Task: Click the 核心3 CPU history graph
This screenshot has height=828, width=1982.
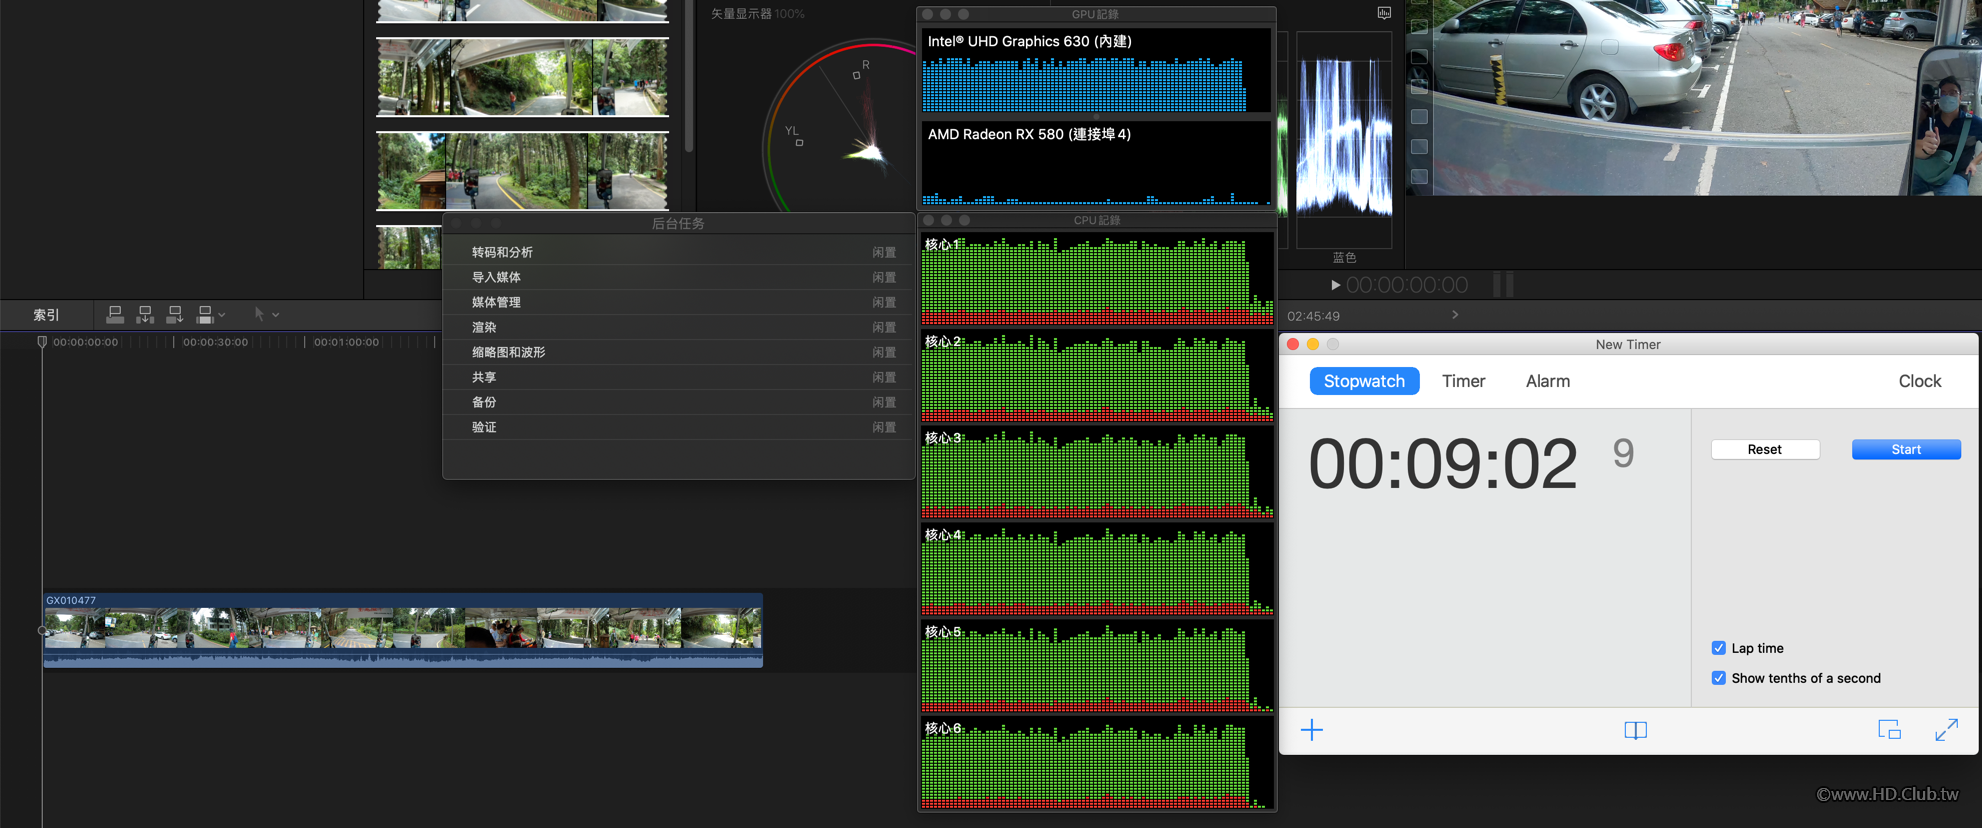Action: (x=1097, y=473)
